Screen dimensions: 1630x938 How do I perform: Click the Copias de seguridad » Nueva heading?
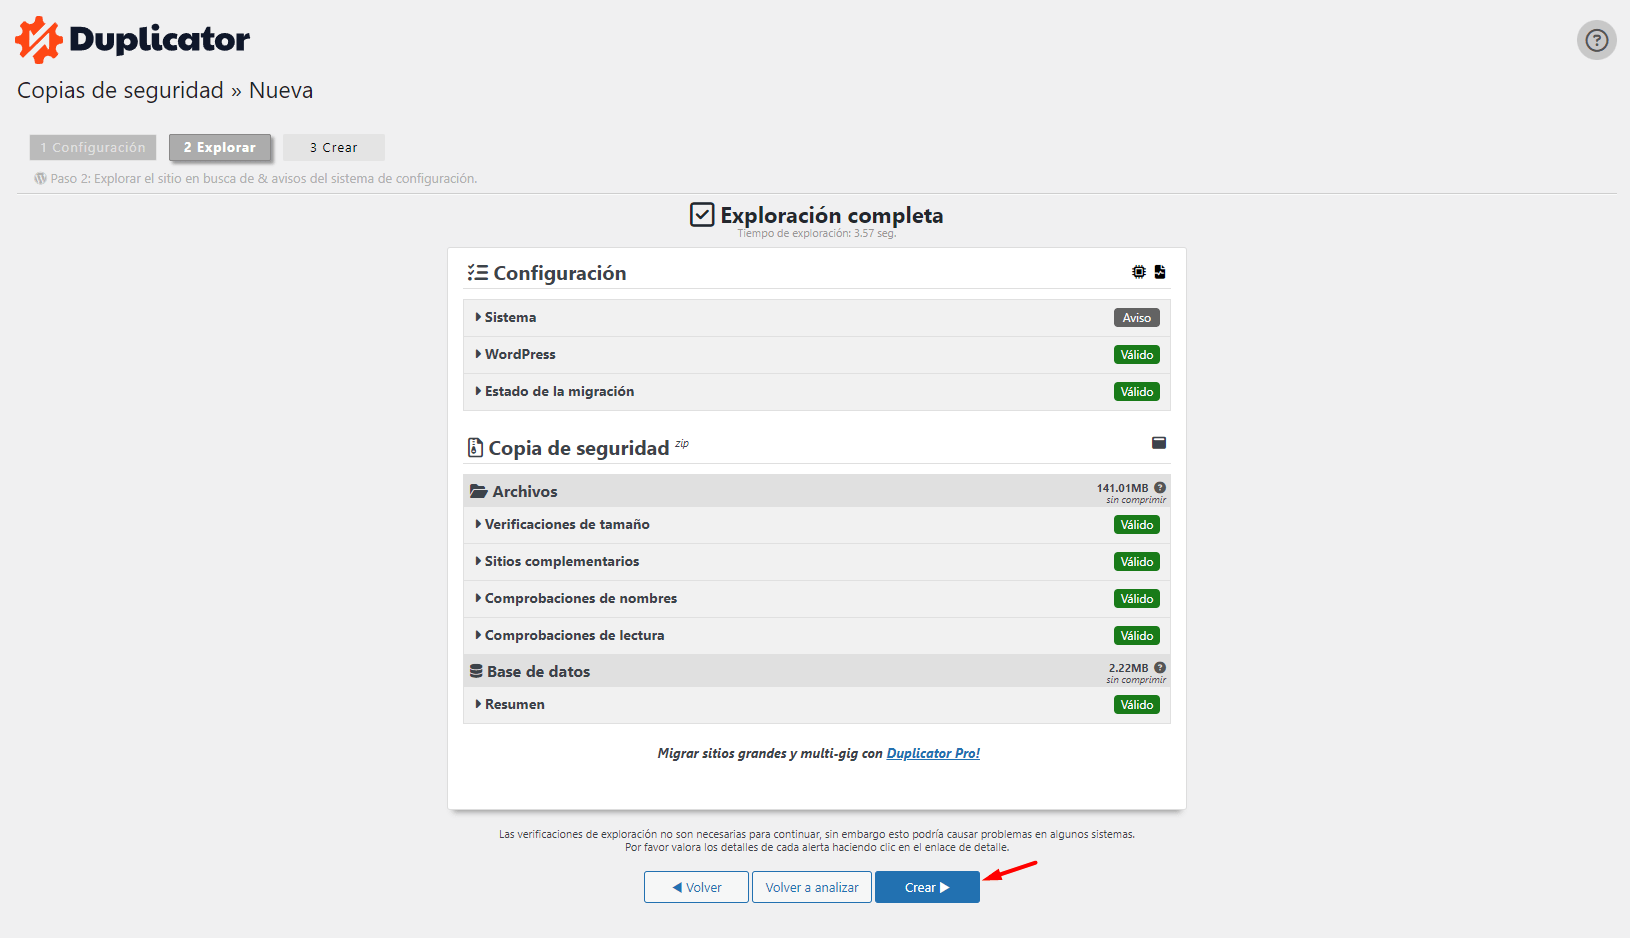[x=165, y=90]
